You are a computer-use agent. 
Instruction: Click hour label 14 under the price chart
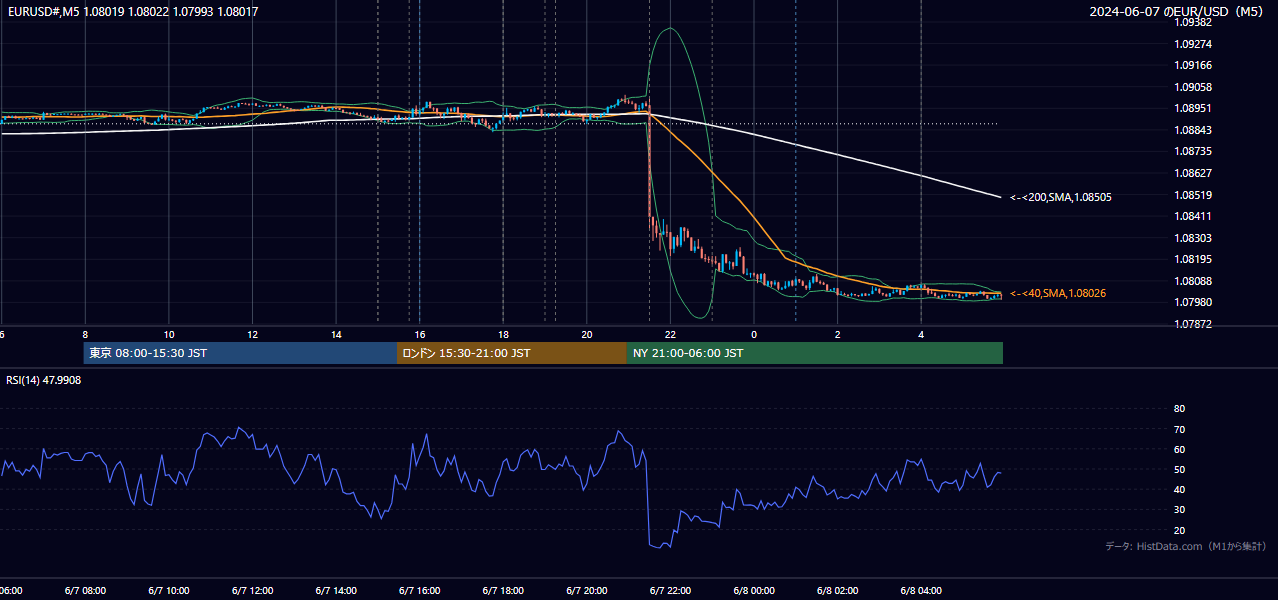pyautogui.click(x=336, y=334)
